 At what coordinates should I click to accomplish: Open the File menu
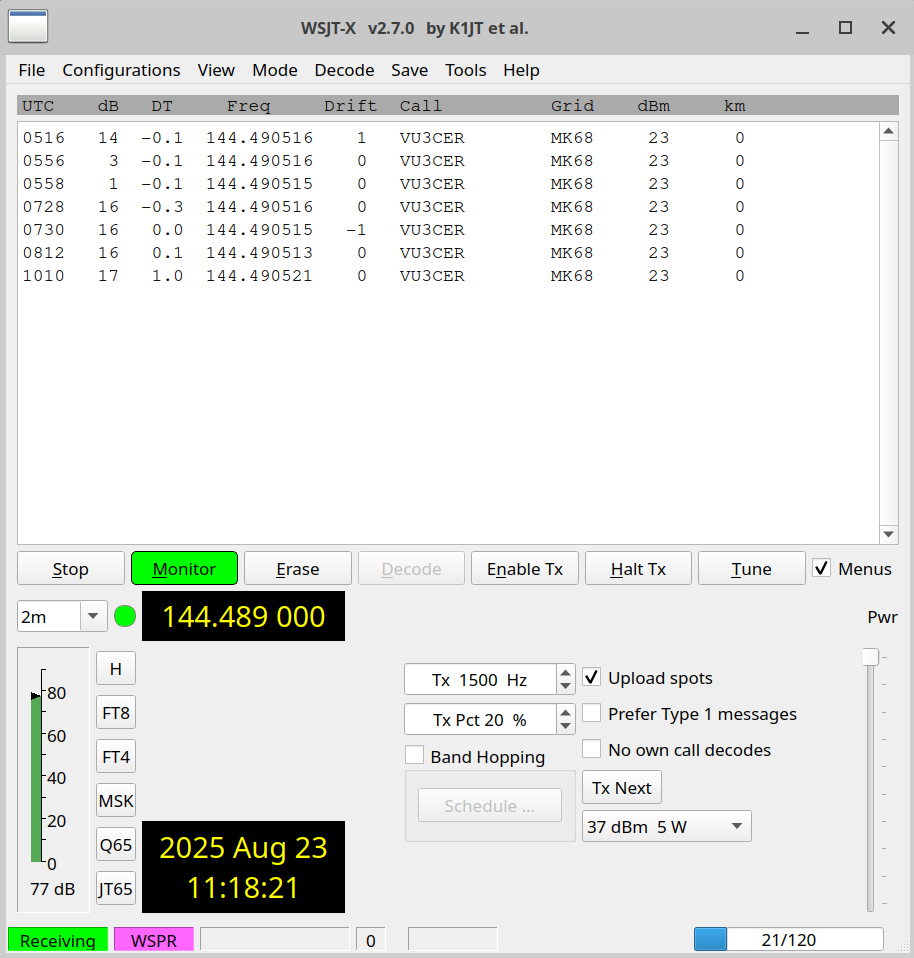[32, 70]
